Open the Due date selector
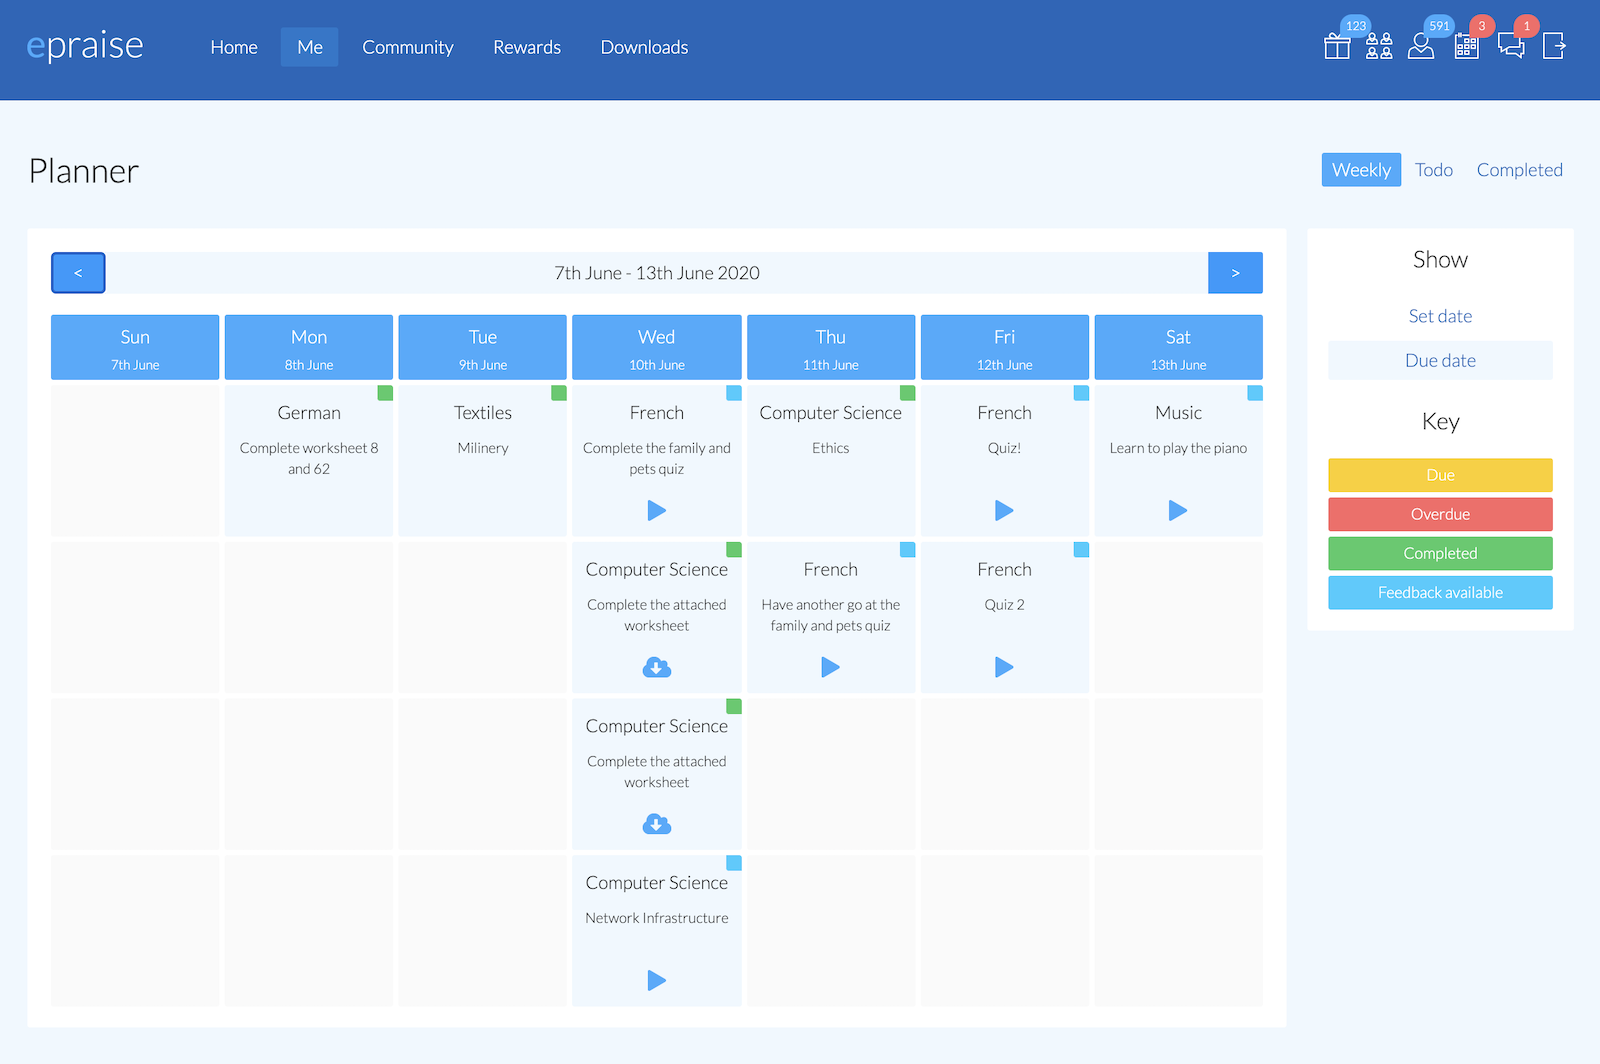The image size is (1600, 1064). (x=1440, y=360)
